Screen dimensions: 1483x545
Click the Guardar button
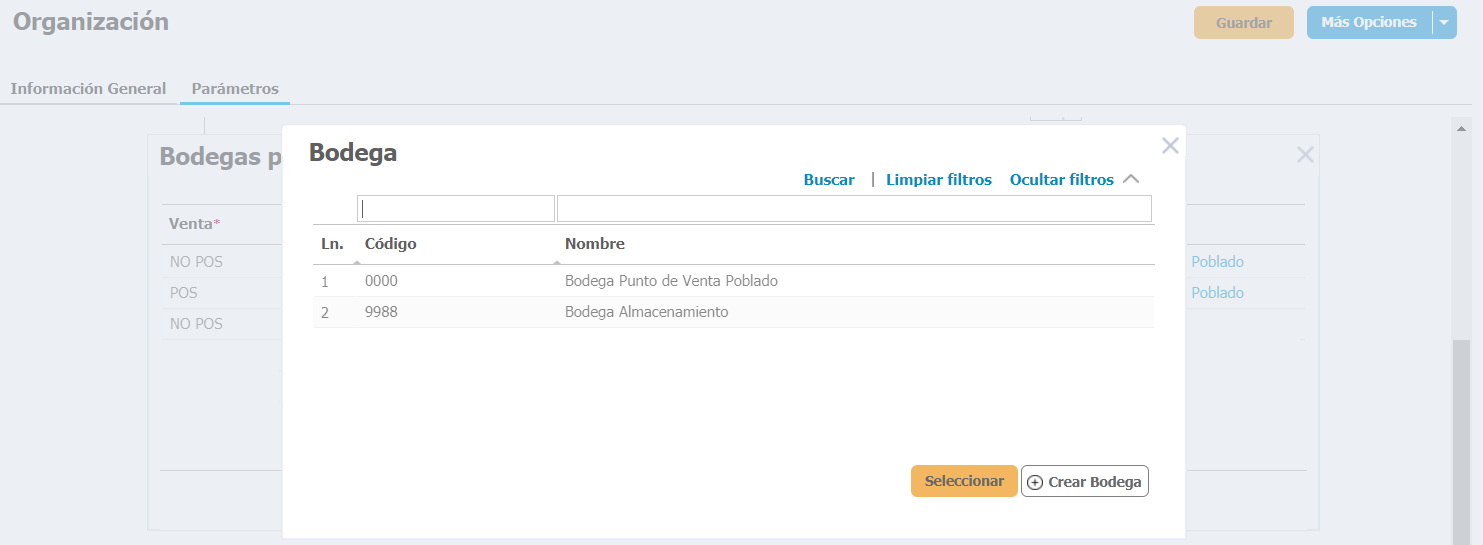1244,23
